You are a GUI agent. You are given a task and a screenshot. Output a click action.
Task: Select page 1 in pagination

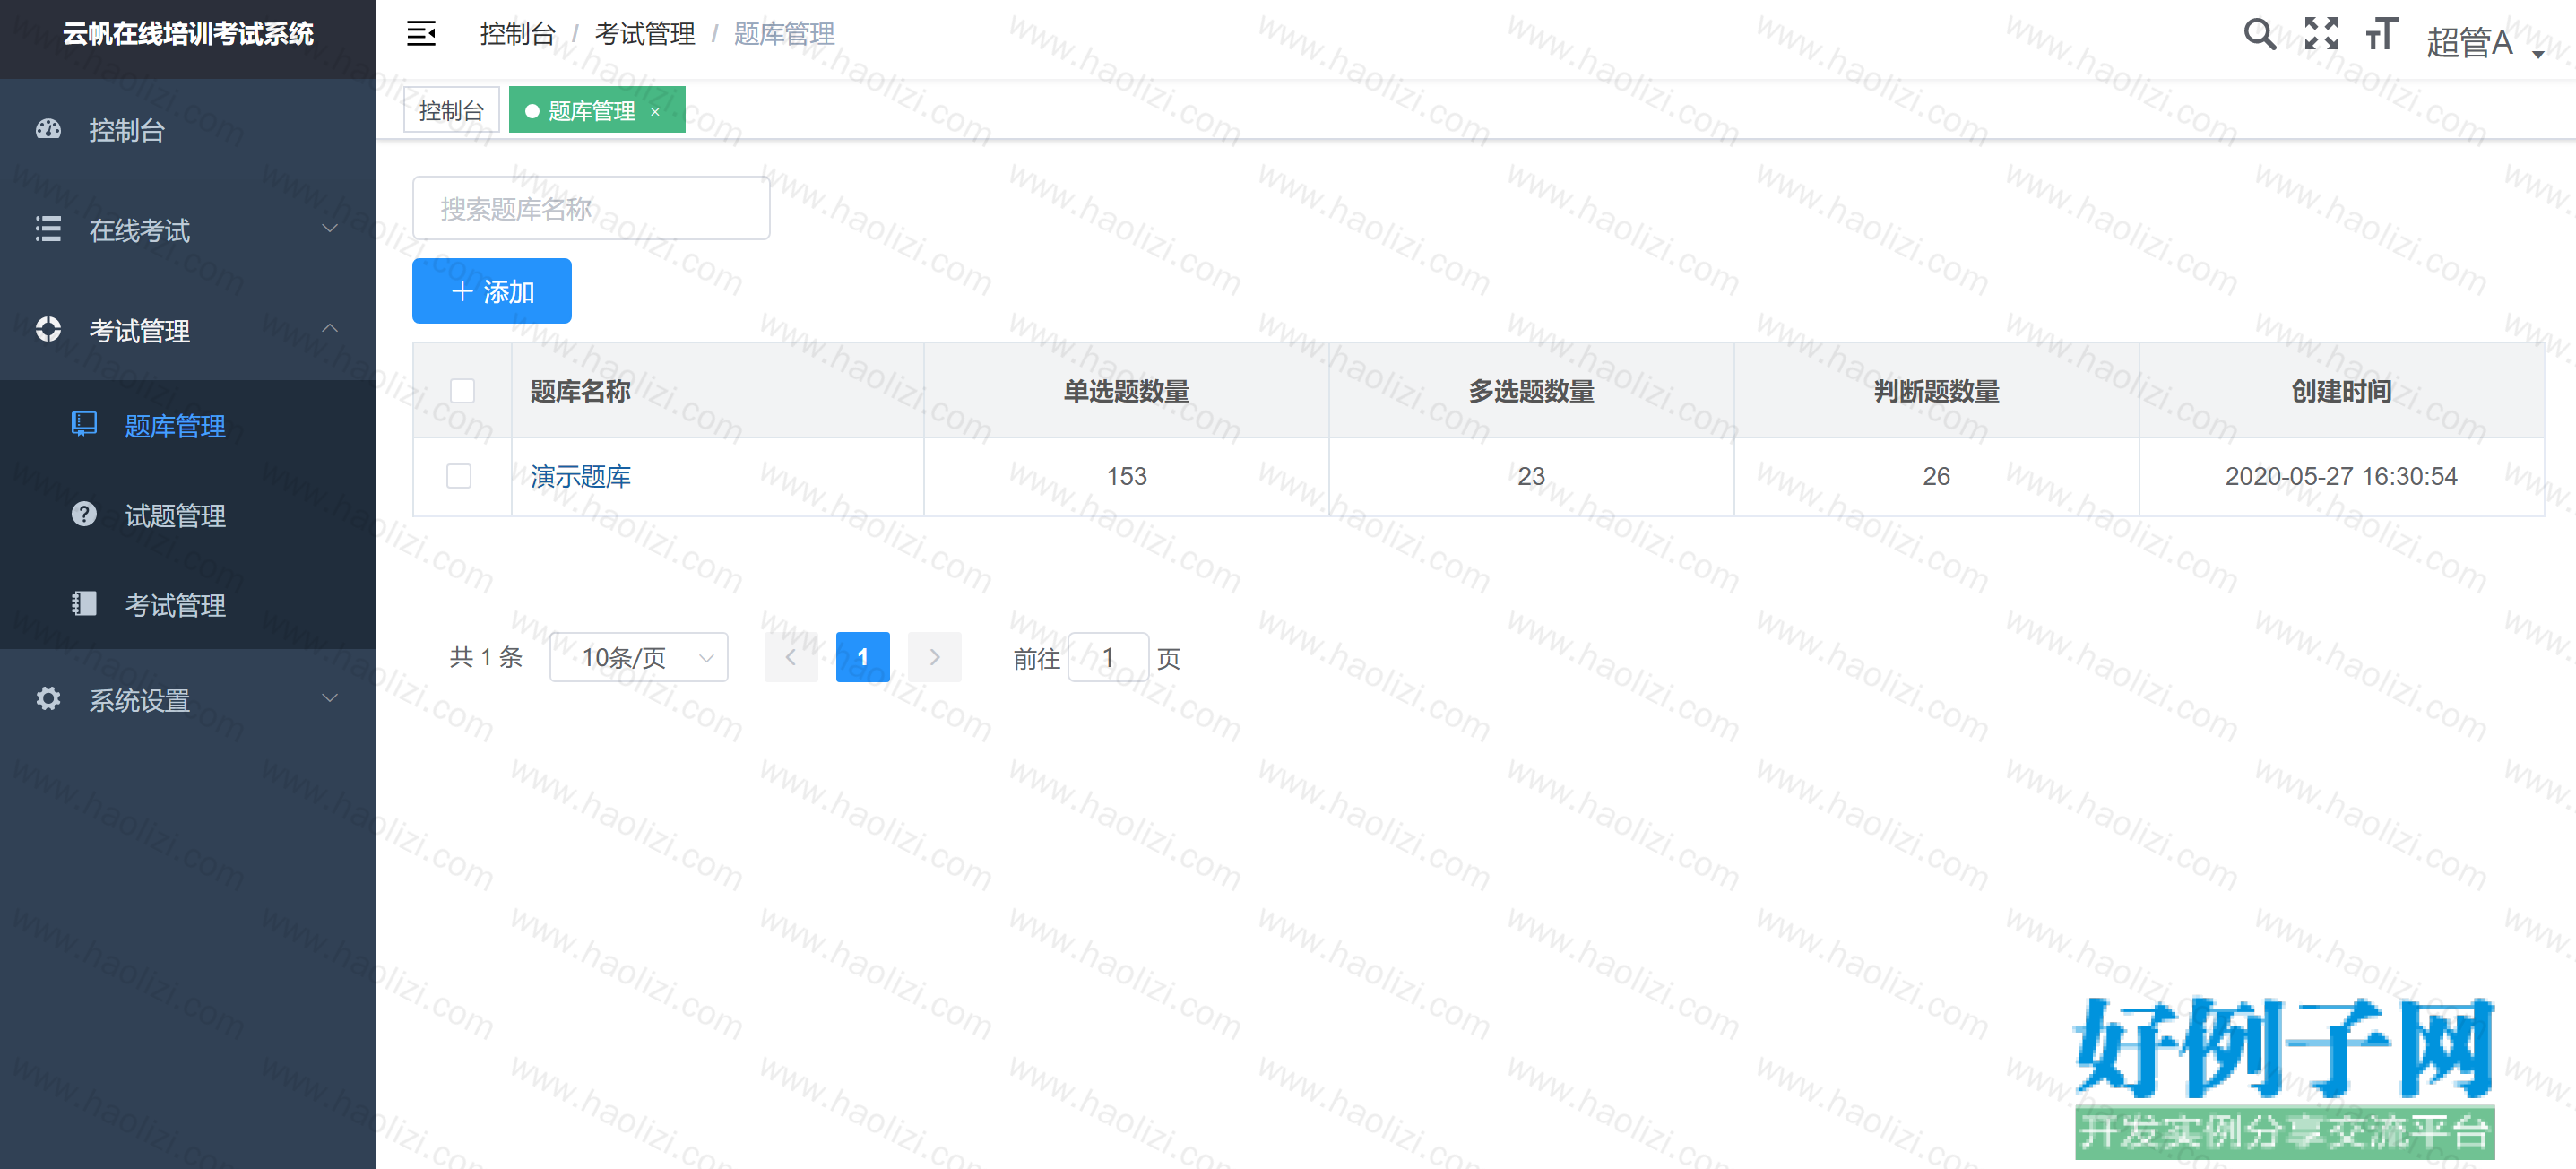tap(863, 657)
